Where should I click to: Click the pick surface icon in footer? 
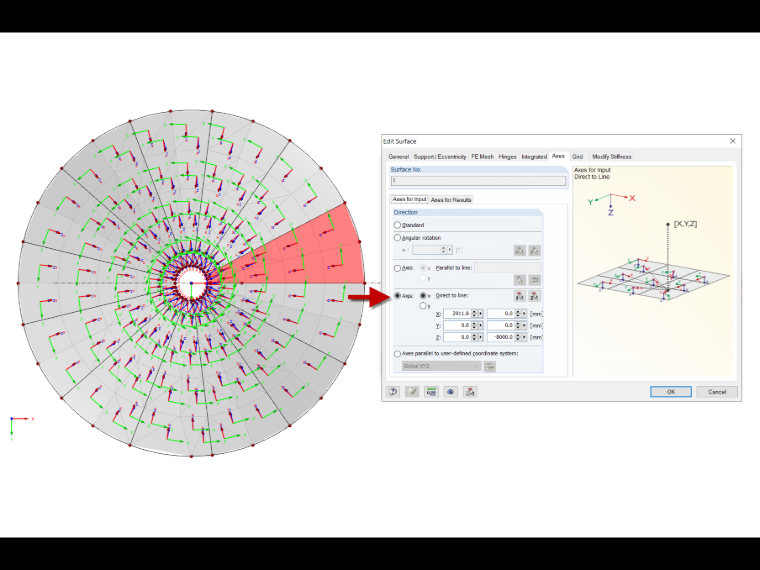(470, 392)
